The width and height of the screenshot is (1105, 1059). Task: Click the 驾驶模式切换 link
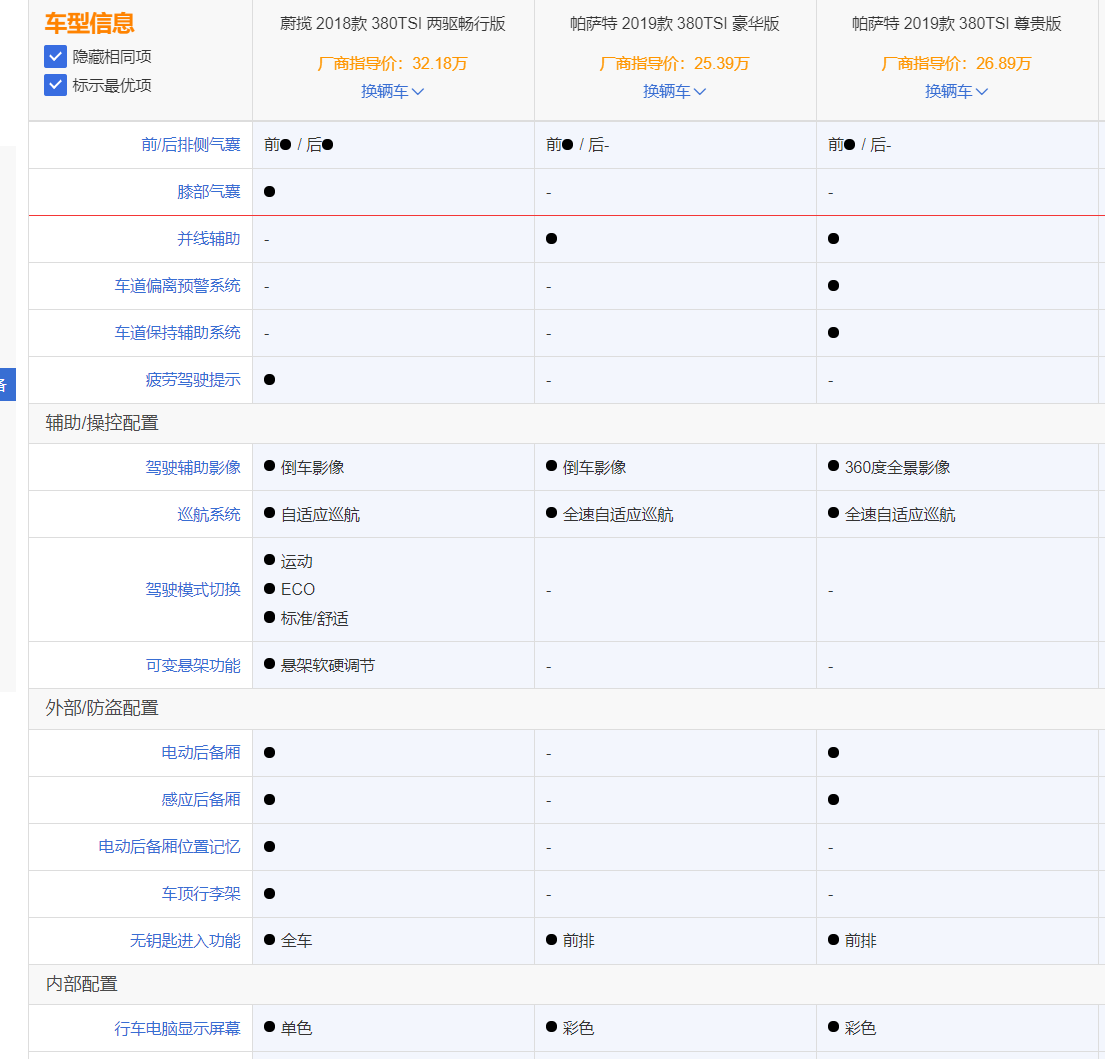193,589
